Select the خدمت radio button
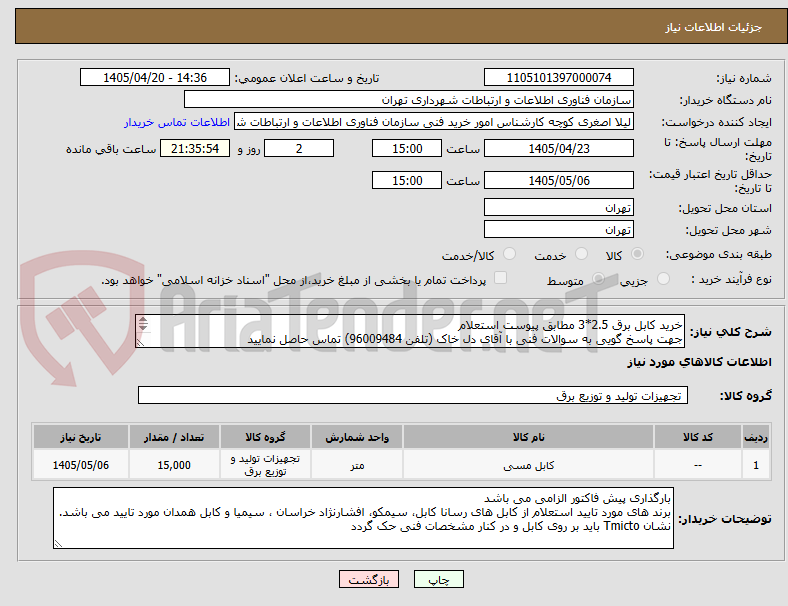 tap(581, 254)
